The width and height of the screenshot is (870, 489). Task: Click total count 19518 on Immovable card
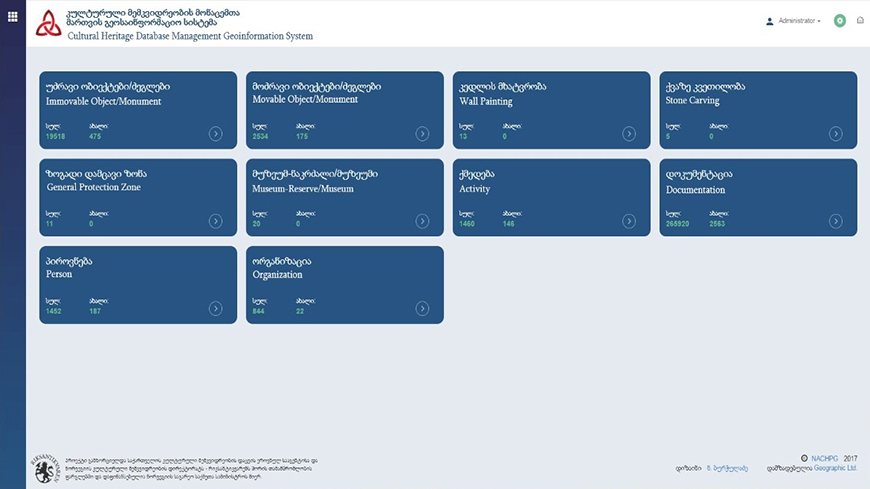55,137
